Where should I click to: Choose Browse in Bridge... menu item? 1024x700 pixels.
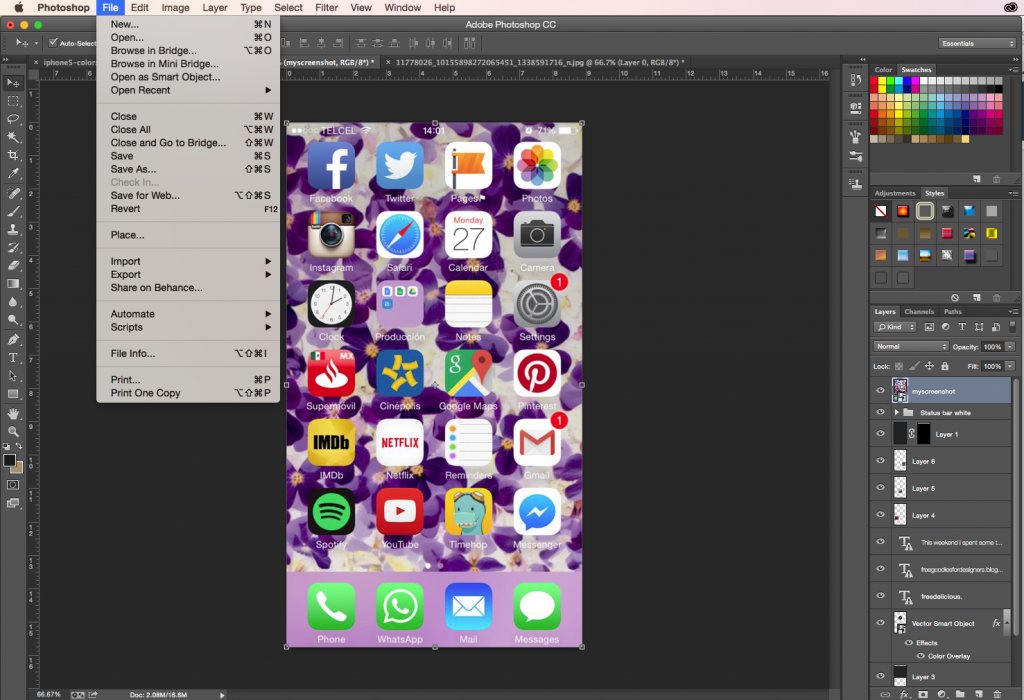[188, 50]
